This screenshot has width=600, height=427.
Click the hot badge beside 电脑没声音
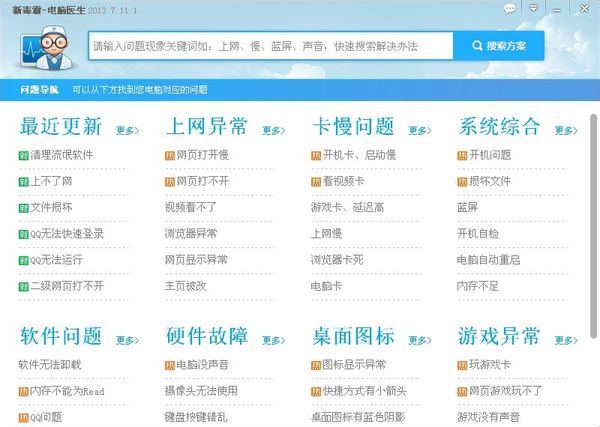[x=170, y=365]
